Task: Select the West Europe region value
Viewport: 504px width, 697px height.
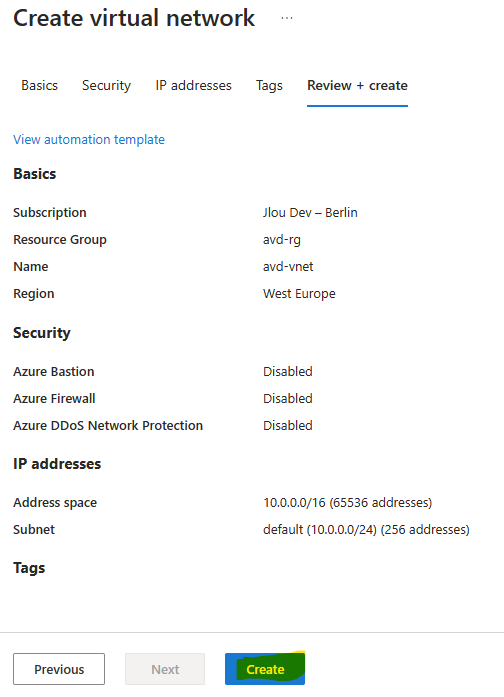Action: 299,294
